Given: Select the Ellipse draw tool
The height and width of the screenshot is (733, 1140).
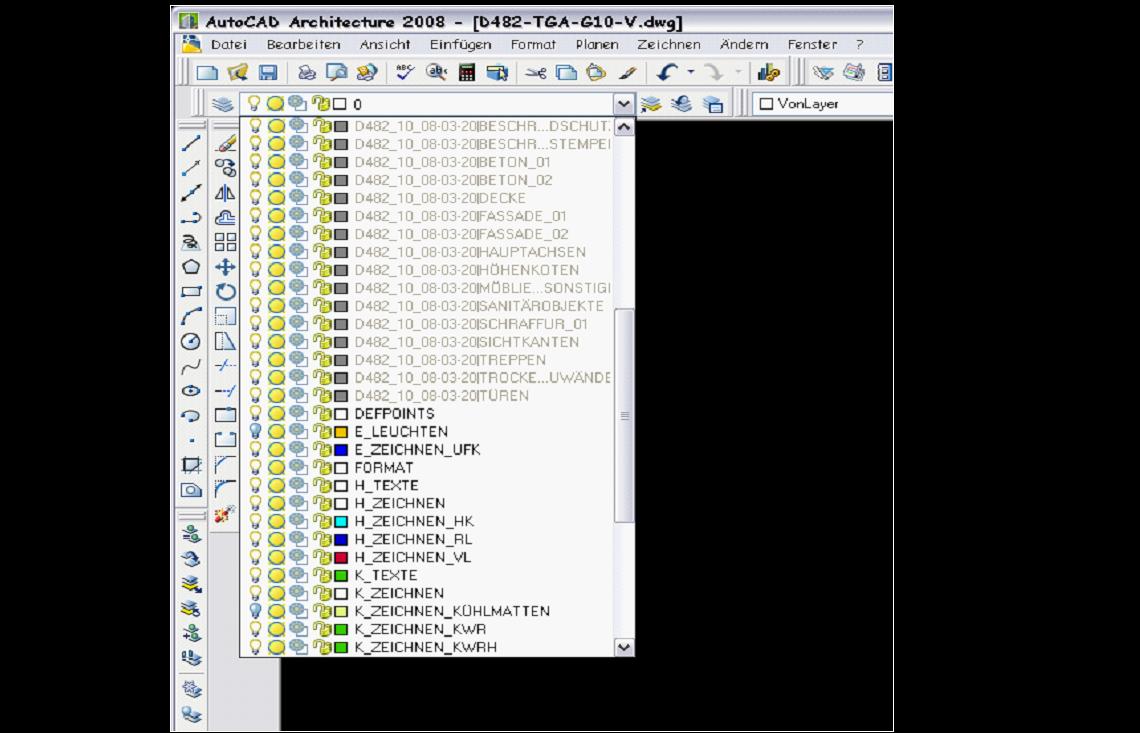Looking at the screenshot, I should point(191,390).
